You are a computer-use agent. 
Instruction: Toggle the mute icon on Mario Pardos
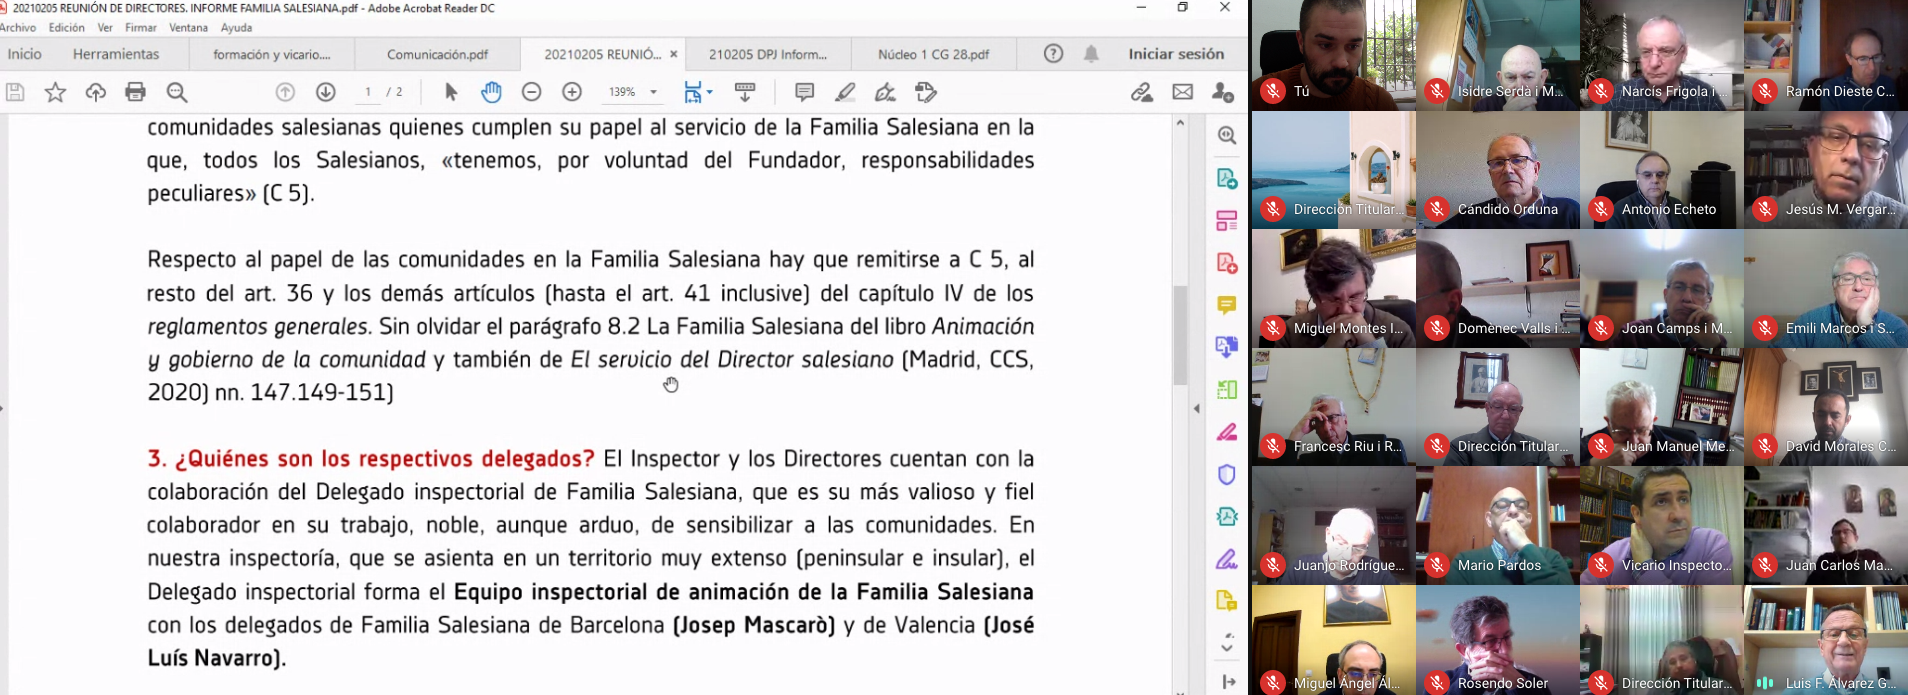1437,565
